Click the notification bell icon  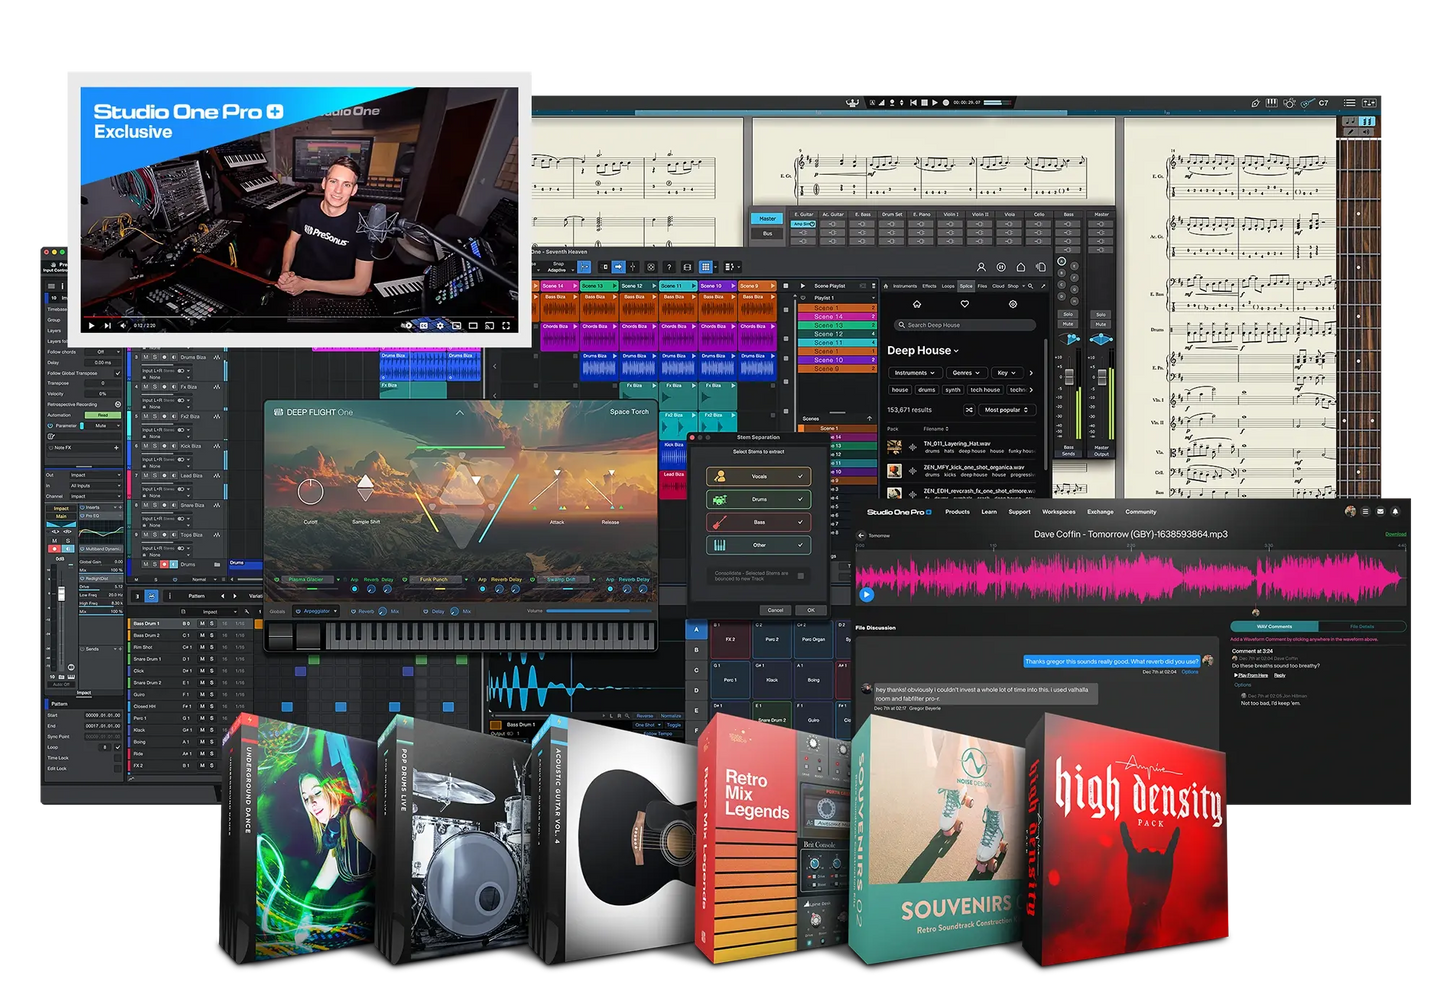1395,511
